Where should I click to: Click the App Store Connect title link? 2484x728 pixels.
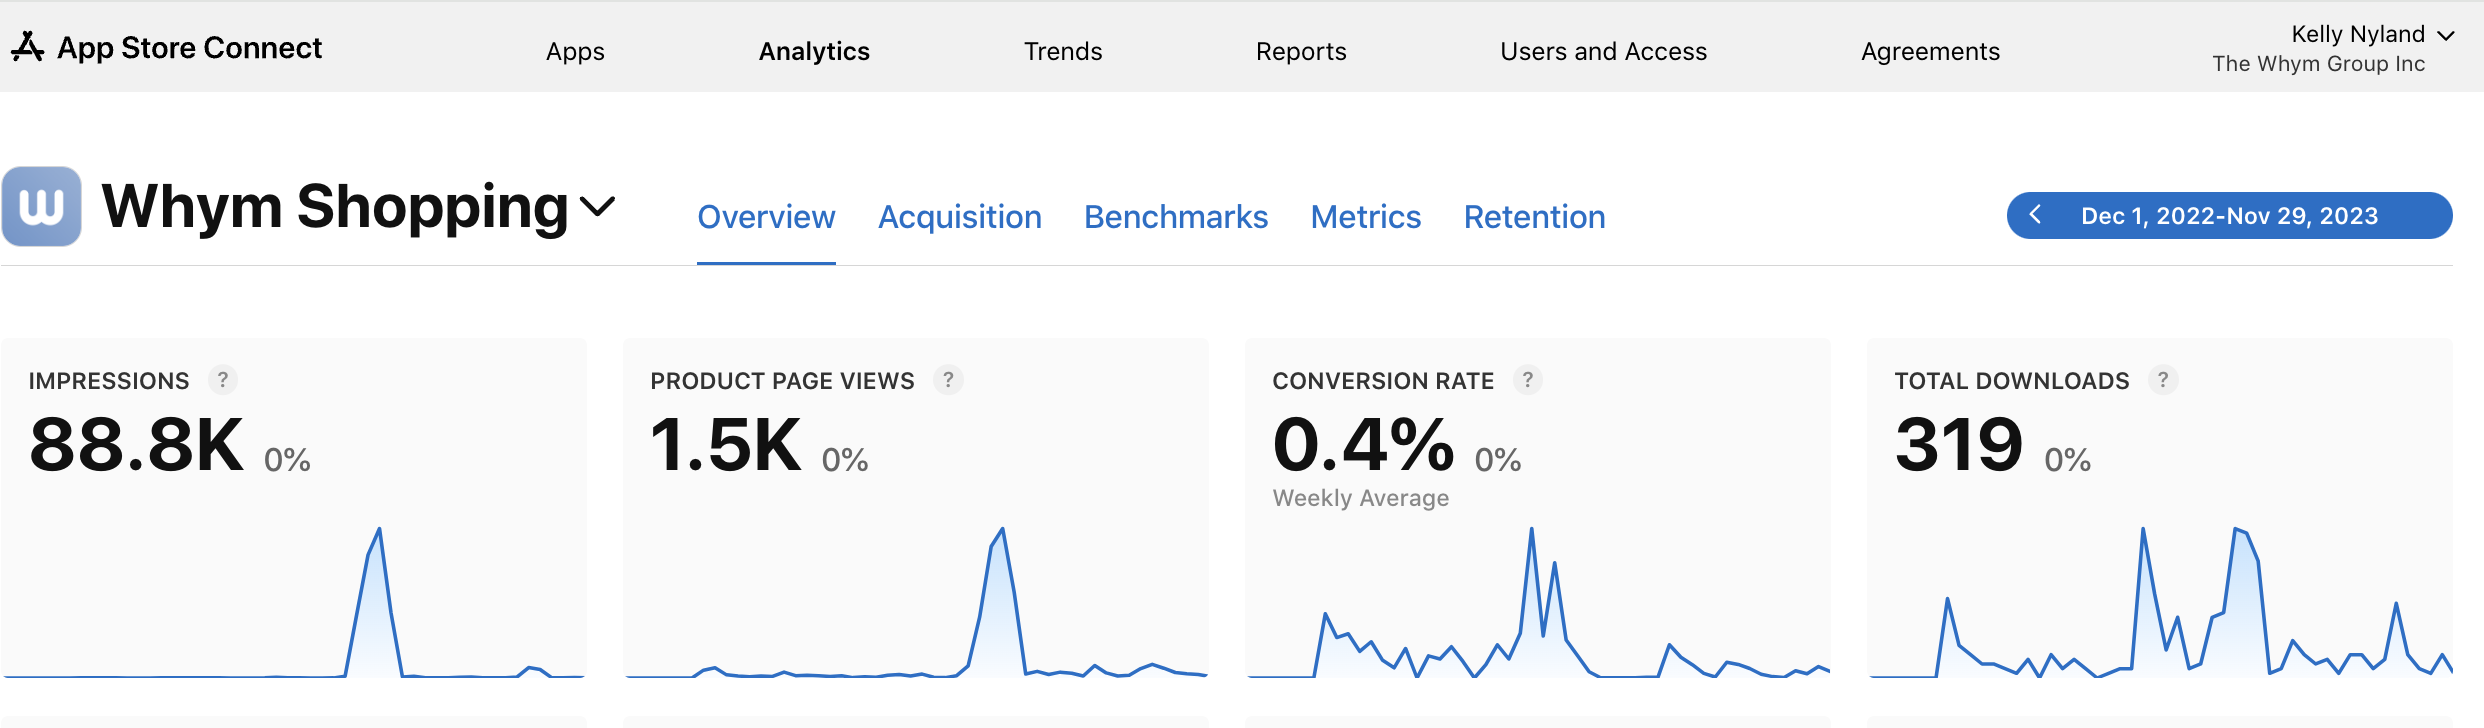point(189,47)
